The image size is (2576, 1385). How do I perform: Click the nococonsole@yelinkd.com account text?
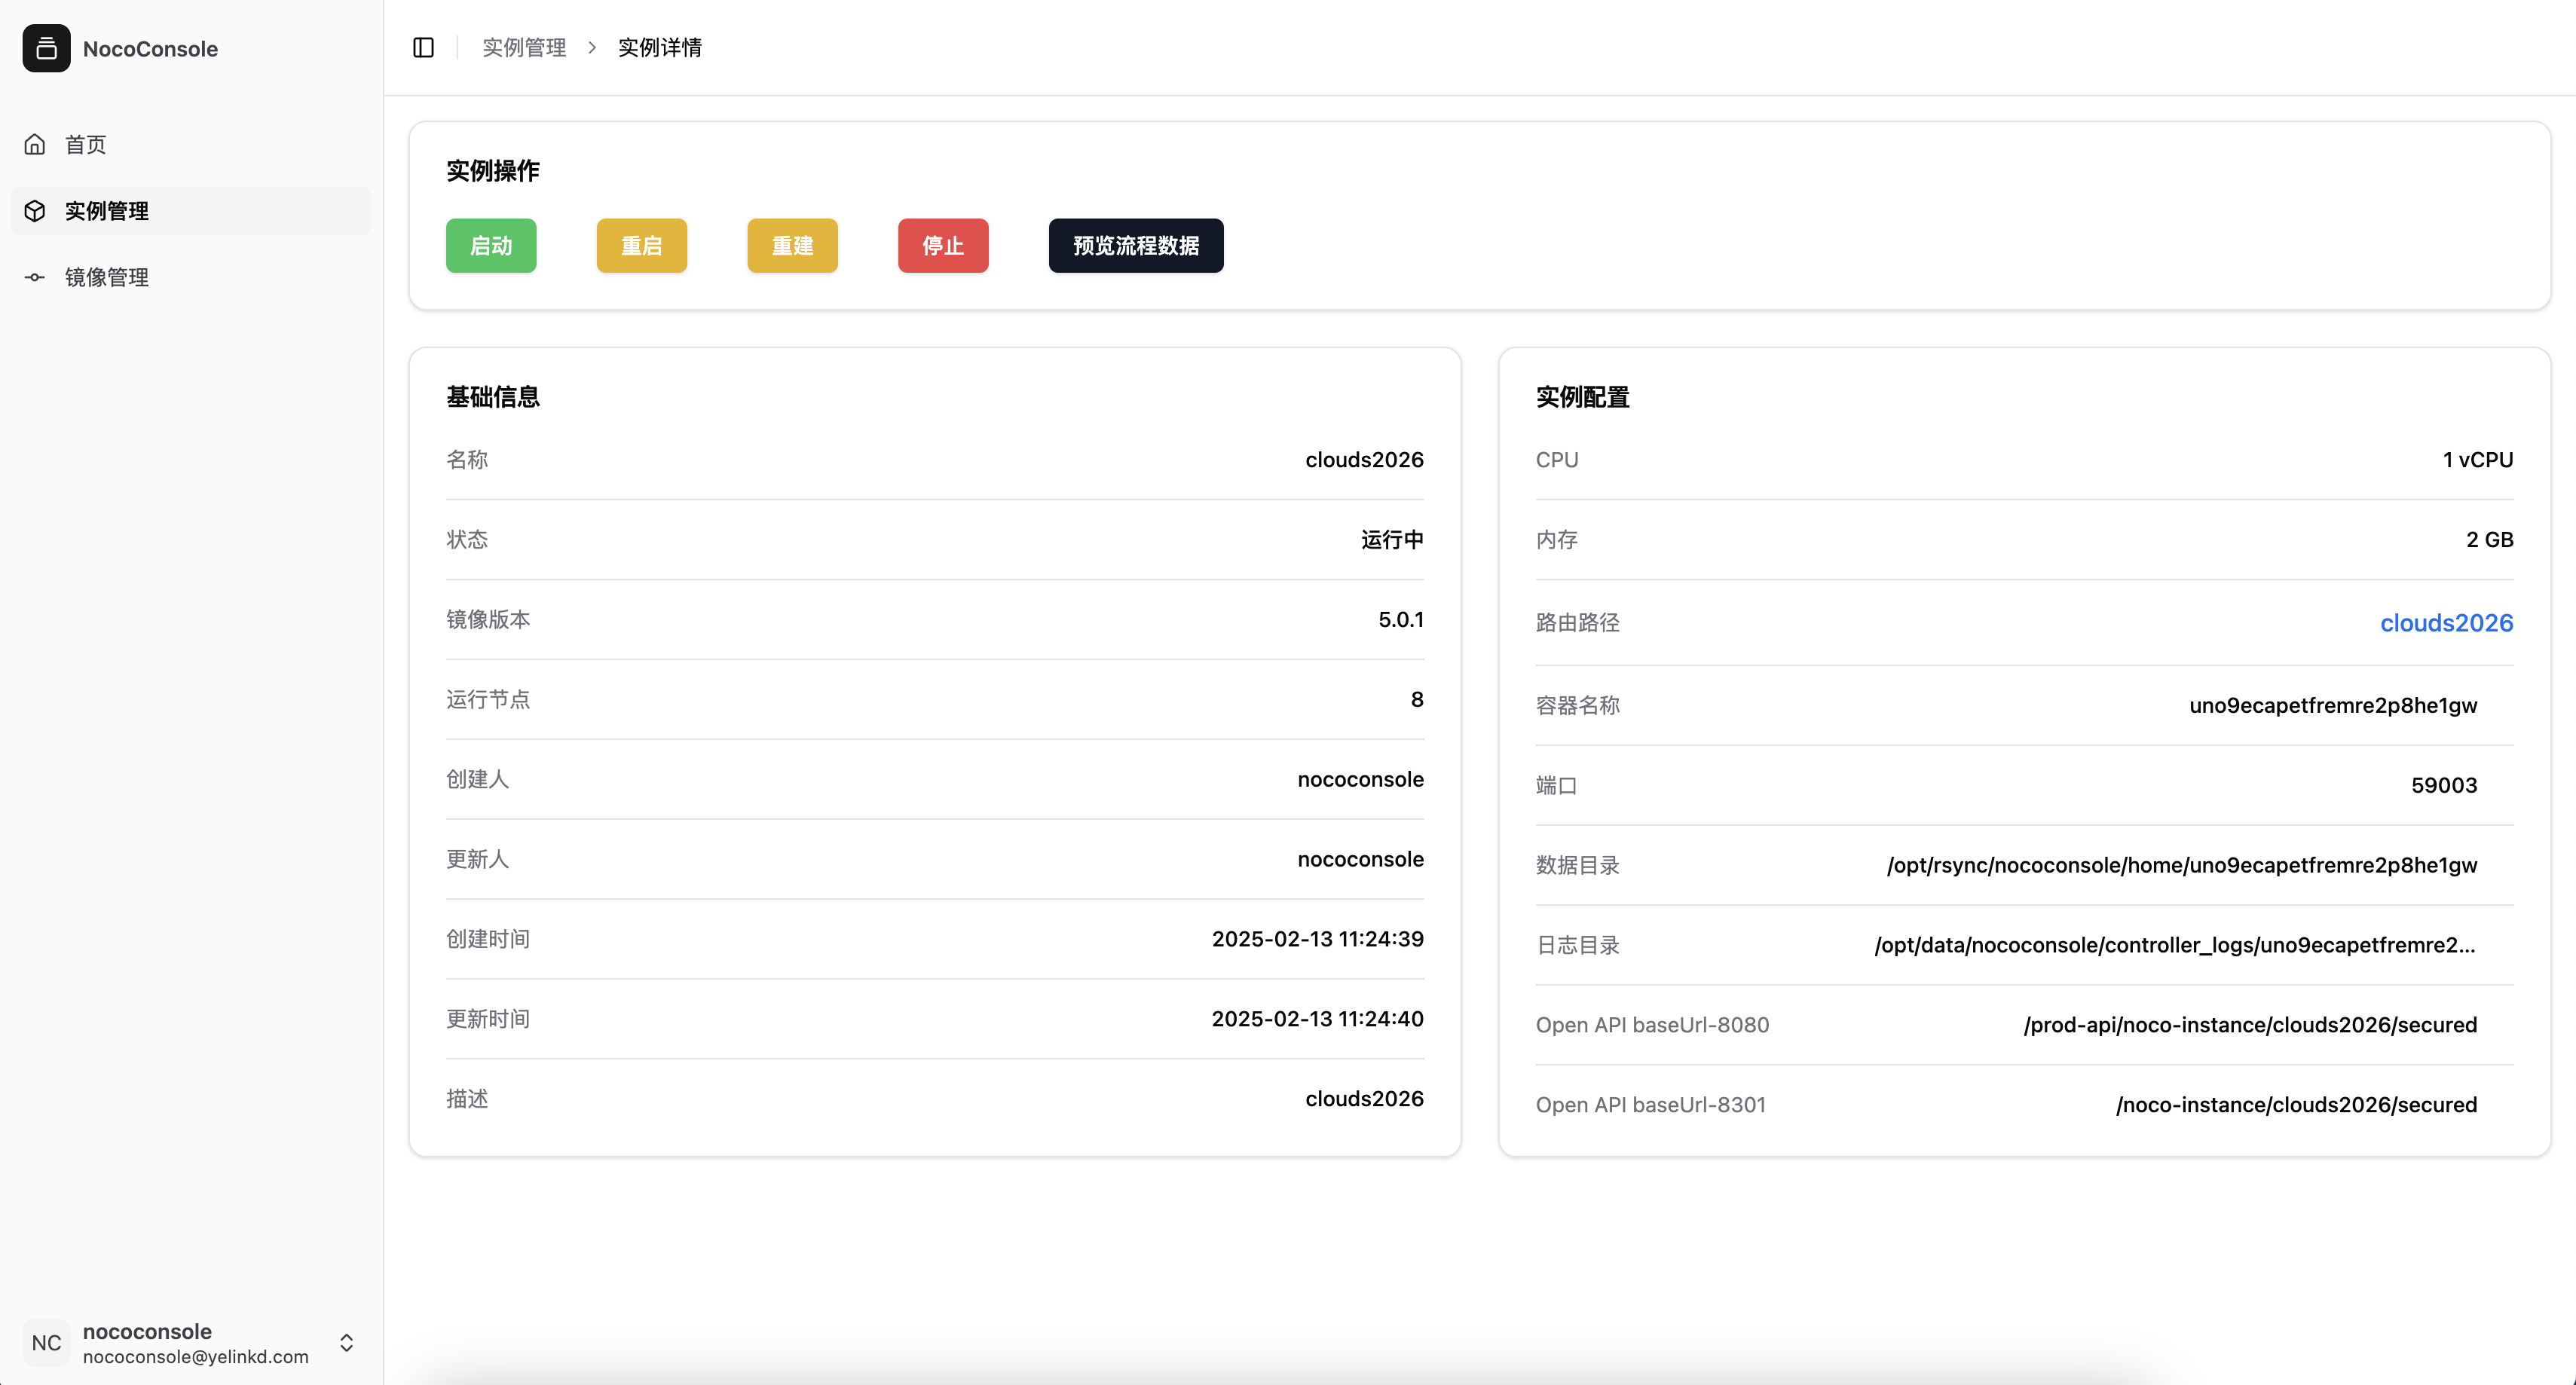(x=195, y=1357)
